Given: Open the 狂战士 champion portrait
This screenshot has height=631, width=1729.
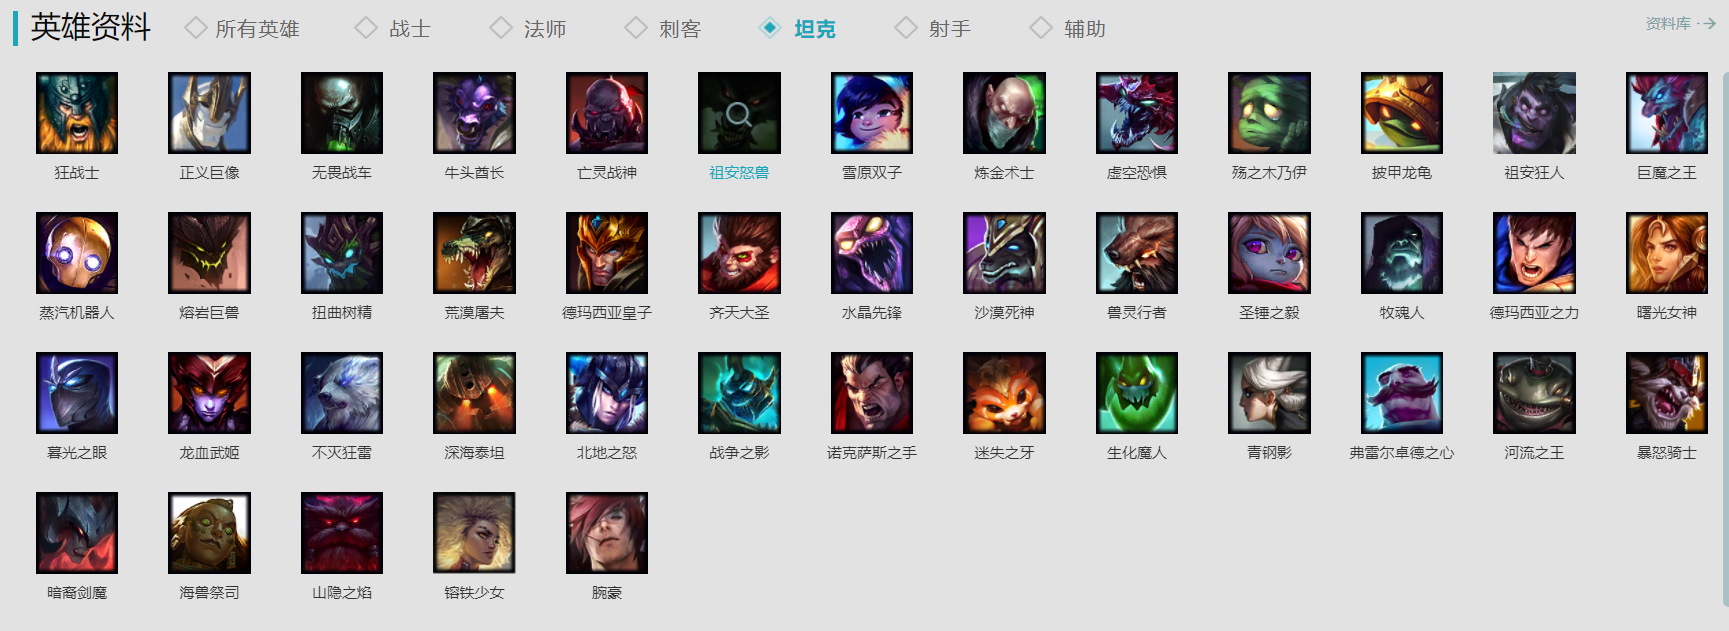Looking at the screenshot, I should pos(77,113).
